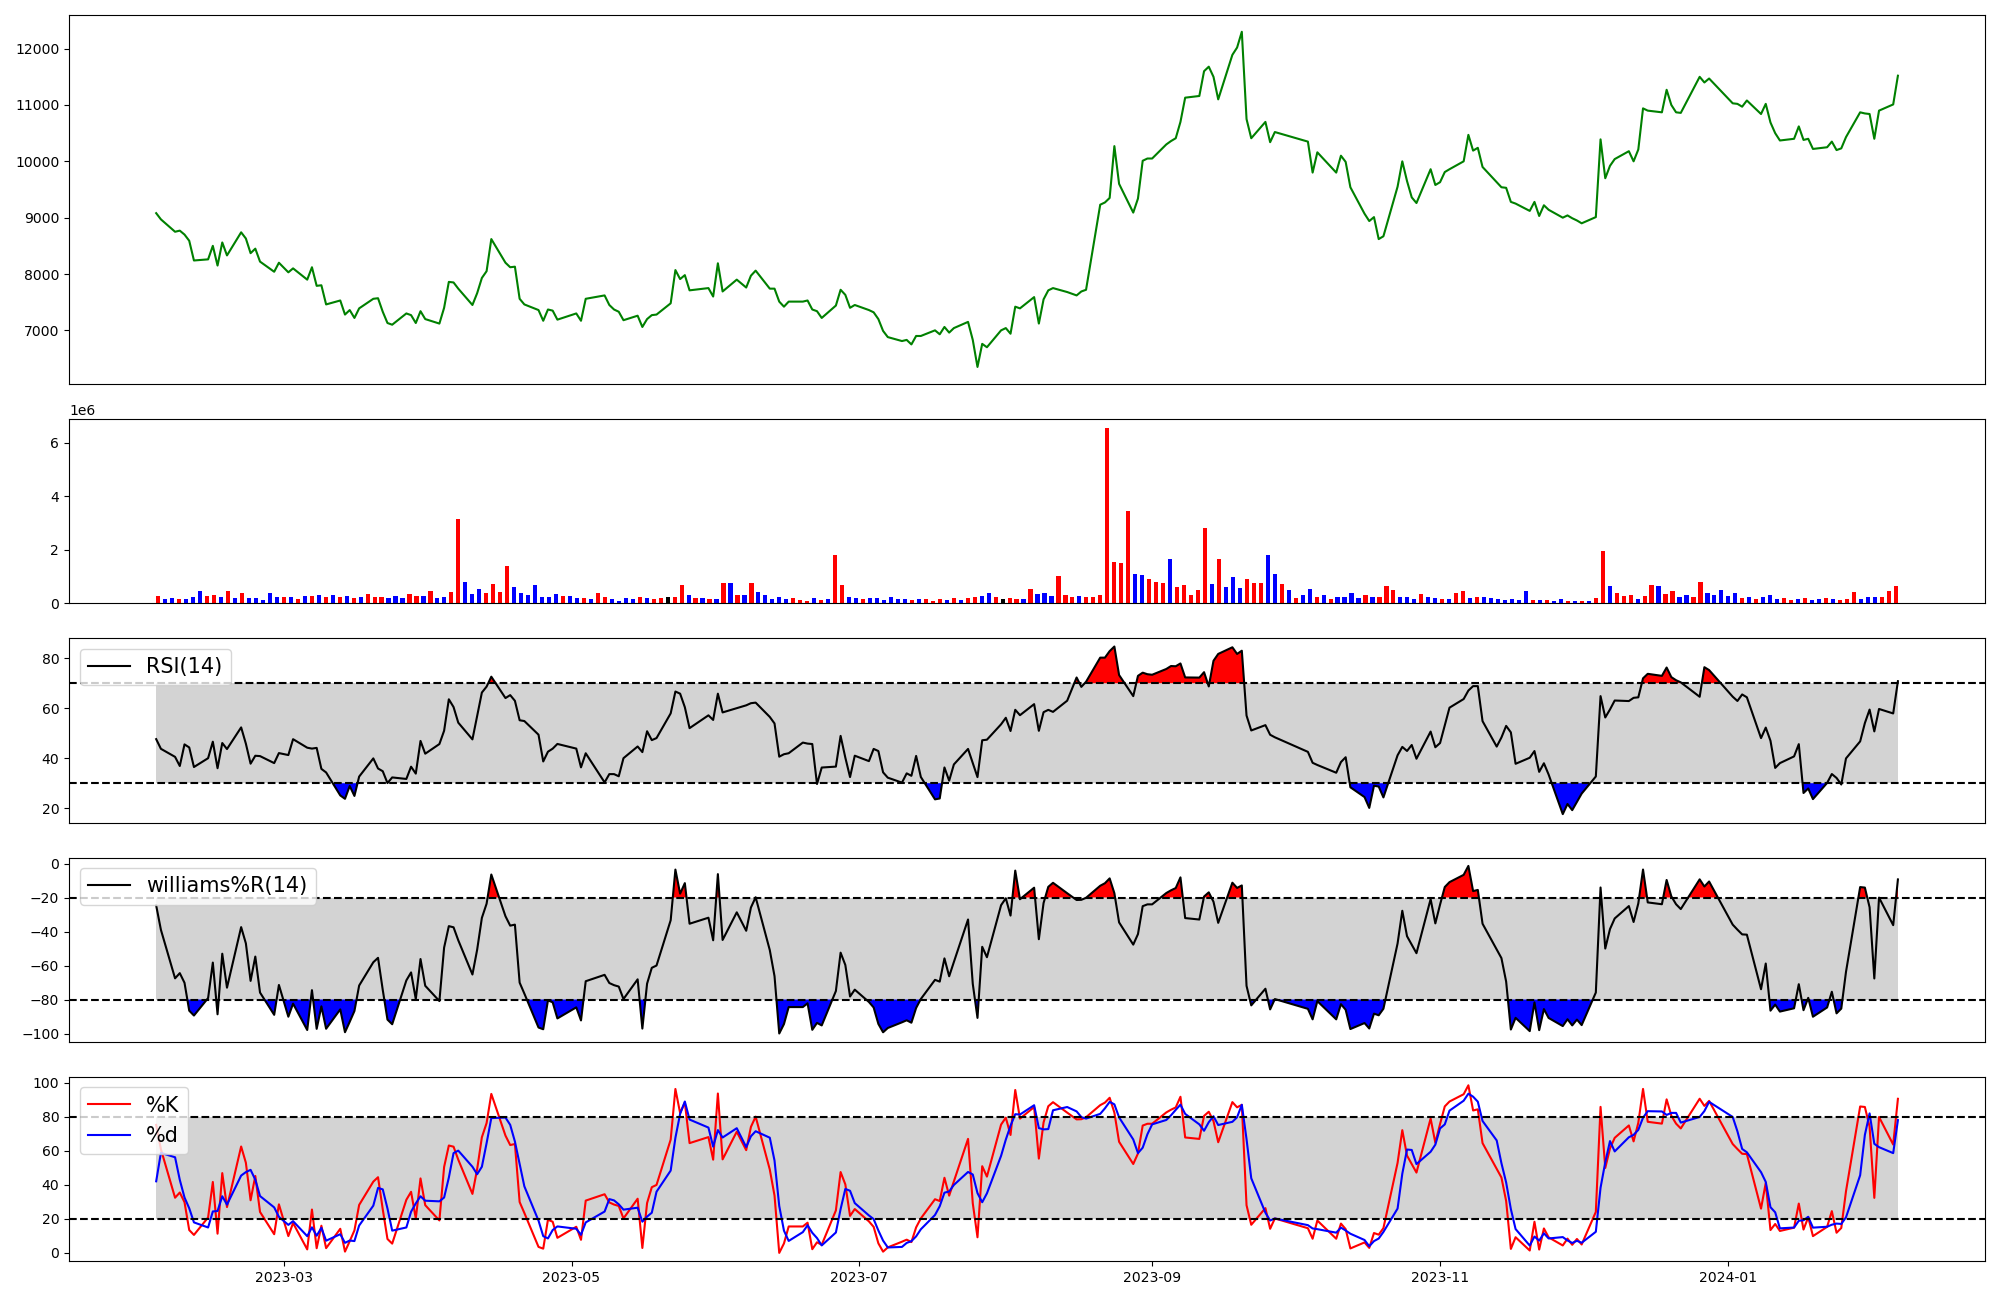Click the 1e6 volume scale label
Image resolution: width=2000 pixels, height=1300 pixels.
(82, 410)
